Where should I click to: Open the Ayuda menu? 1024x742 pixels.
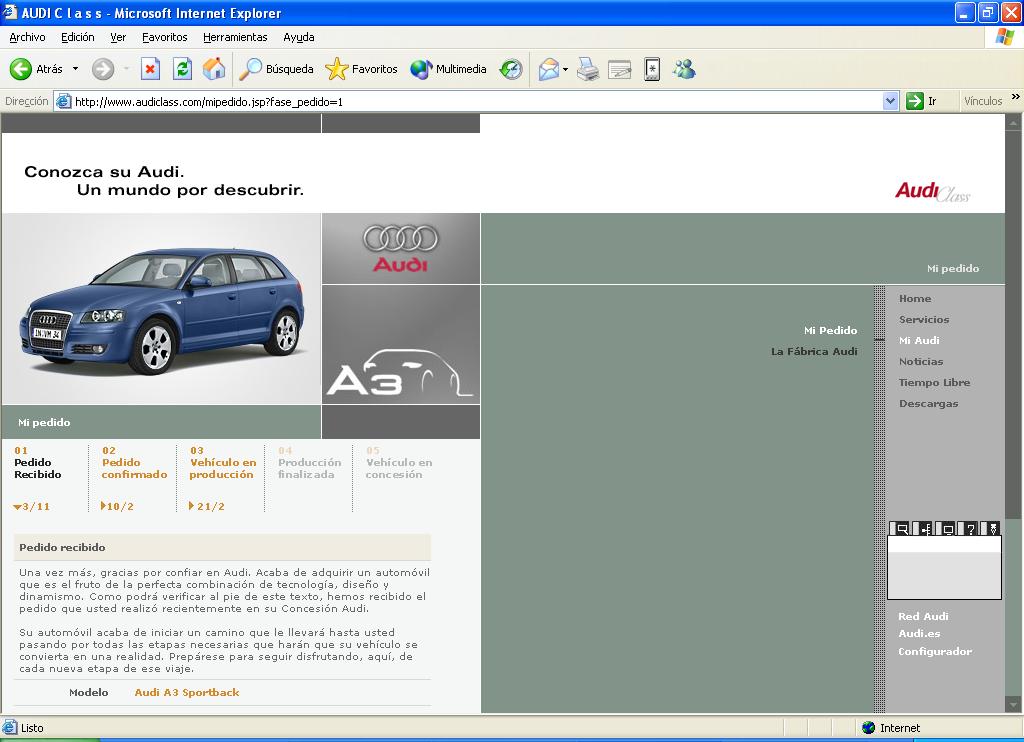pyautogui.click(x=298, y=37)
